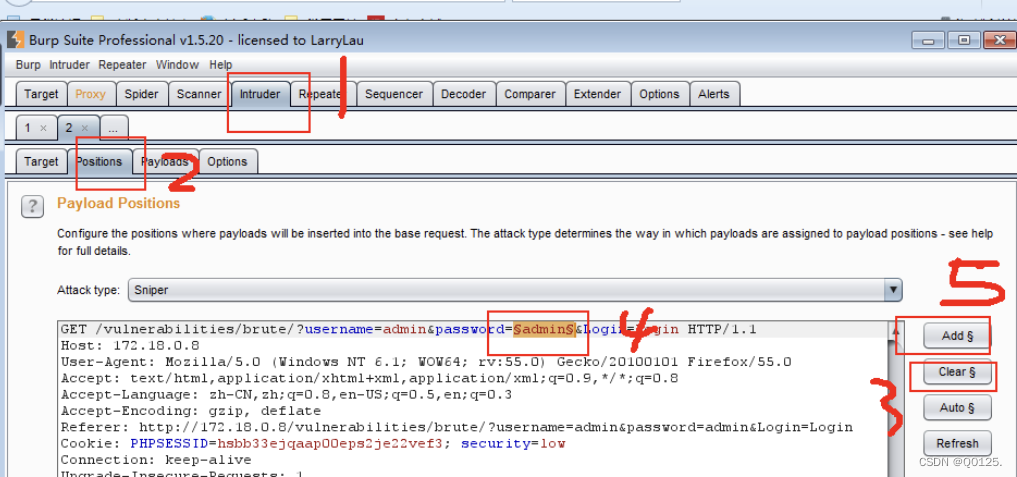Open the Alerts tab
The width and height of the screenshot is (1017, 477).
[714, 94]
